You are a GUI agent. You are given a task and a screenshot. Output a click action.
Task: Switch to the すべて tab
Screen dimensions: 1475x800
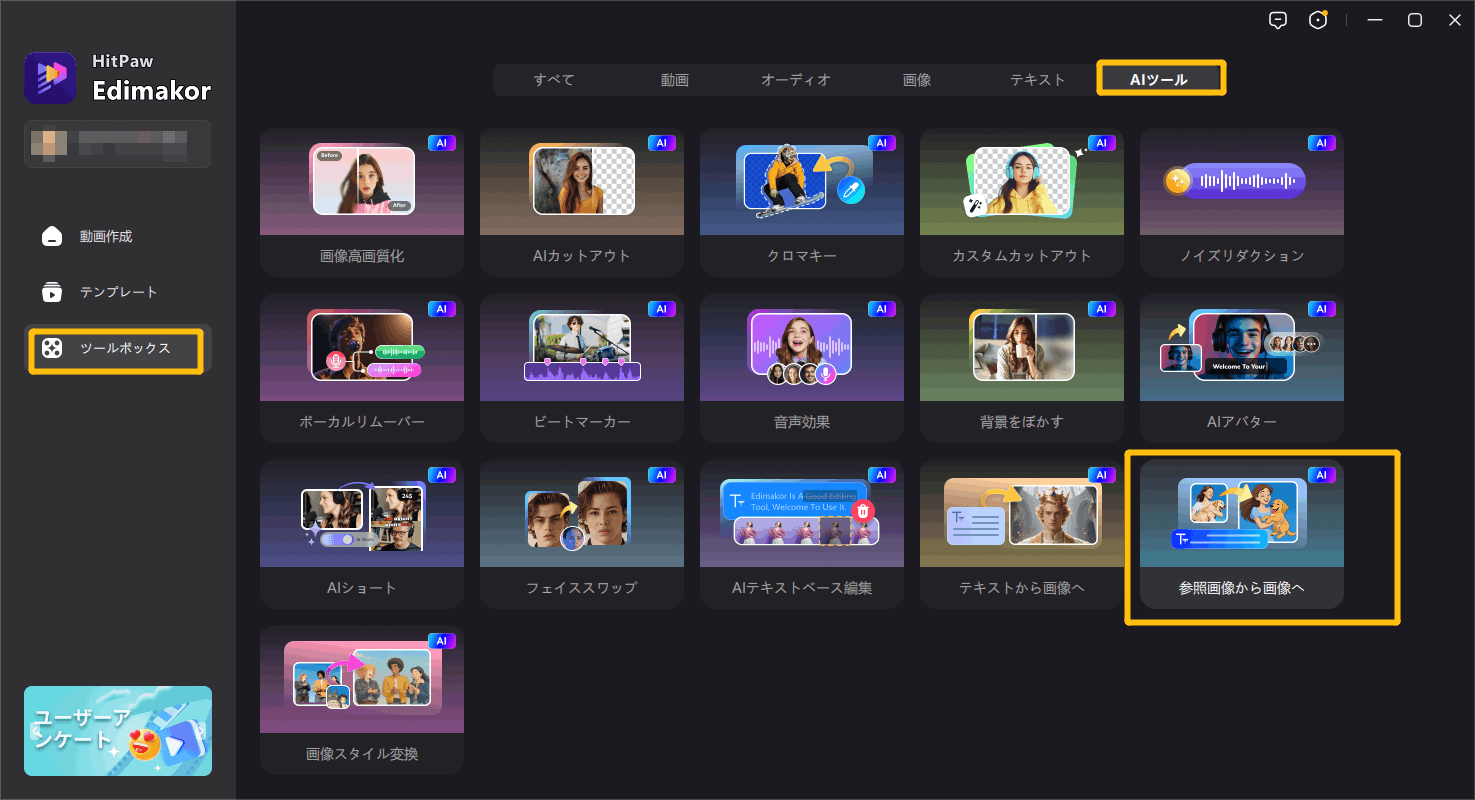(553, 80)
